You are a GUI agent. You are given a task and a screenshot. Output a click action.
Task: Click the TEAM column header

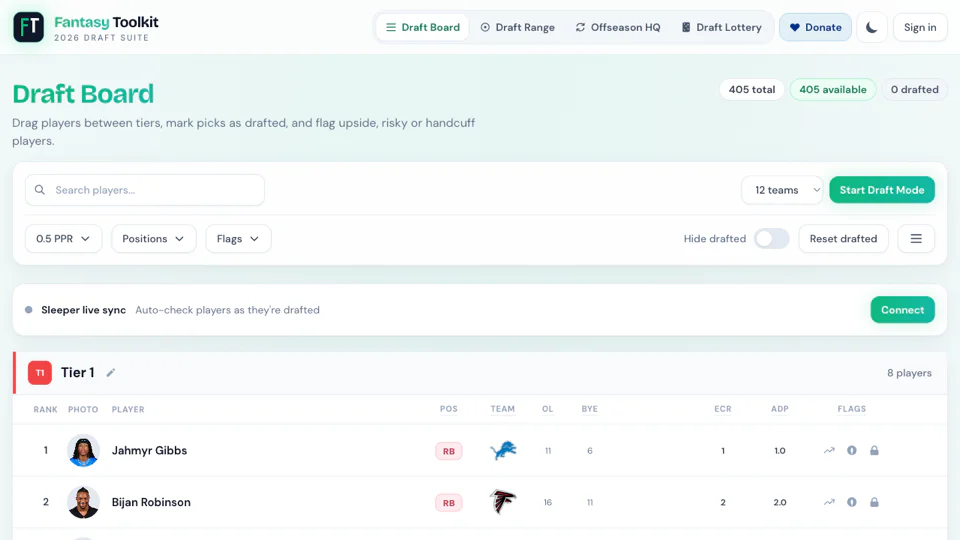tap(503, 409)
